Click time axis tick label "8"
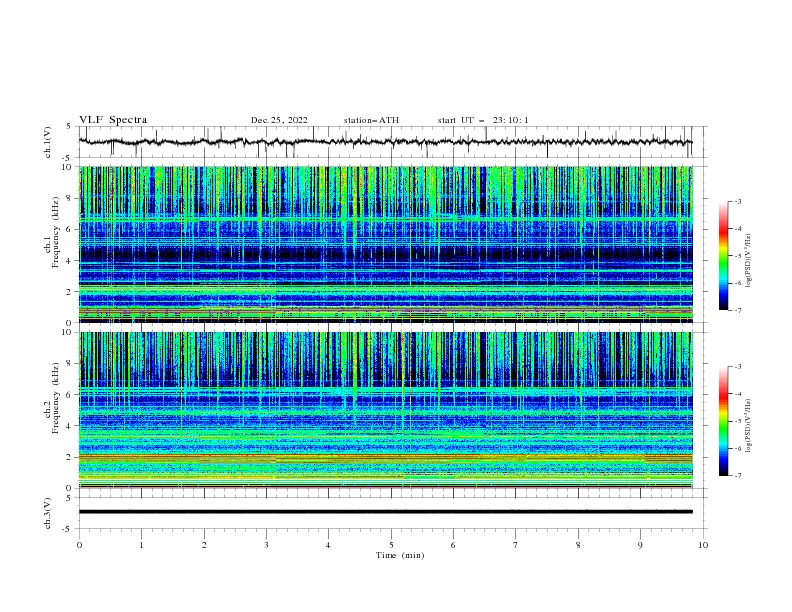792x612 pixels. 578,545
